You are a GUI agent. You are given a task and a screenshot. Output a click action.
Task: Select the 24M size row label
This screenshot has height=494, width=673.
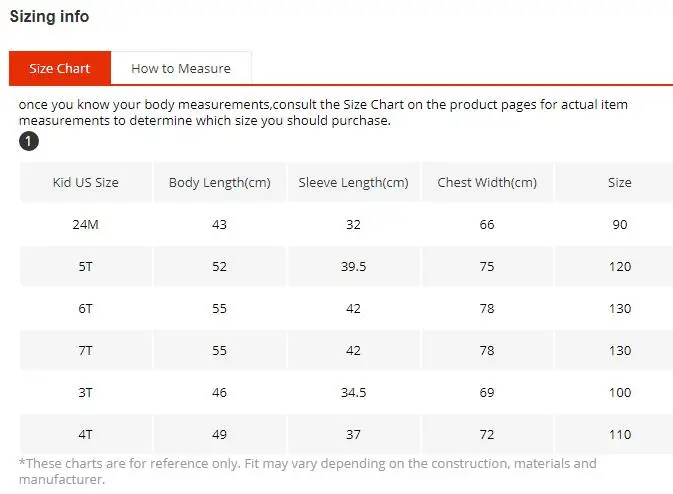tap(86, 224)
